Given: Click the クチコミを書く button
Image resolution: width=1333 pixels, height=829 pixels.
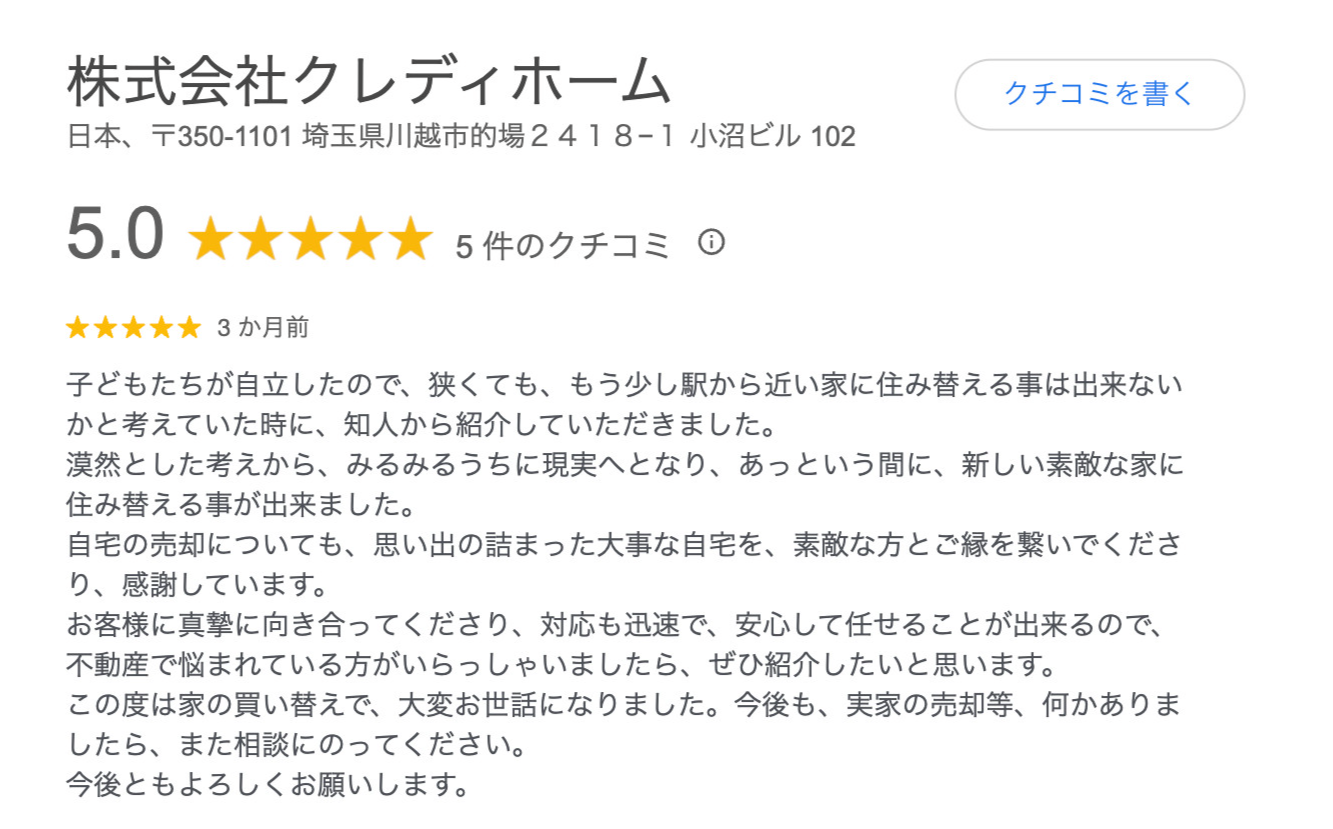Looking at the screenshot, I should point(1099,95).
